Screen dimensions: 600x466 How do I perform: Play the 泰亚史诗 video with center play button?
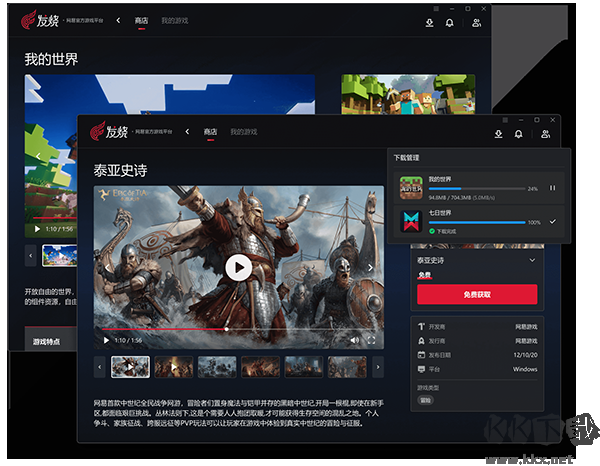click(x=238, y=267)
